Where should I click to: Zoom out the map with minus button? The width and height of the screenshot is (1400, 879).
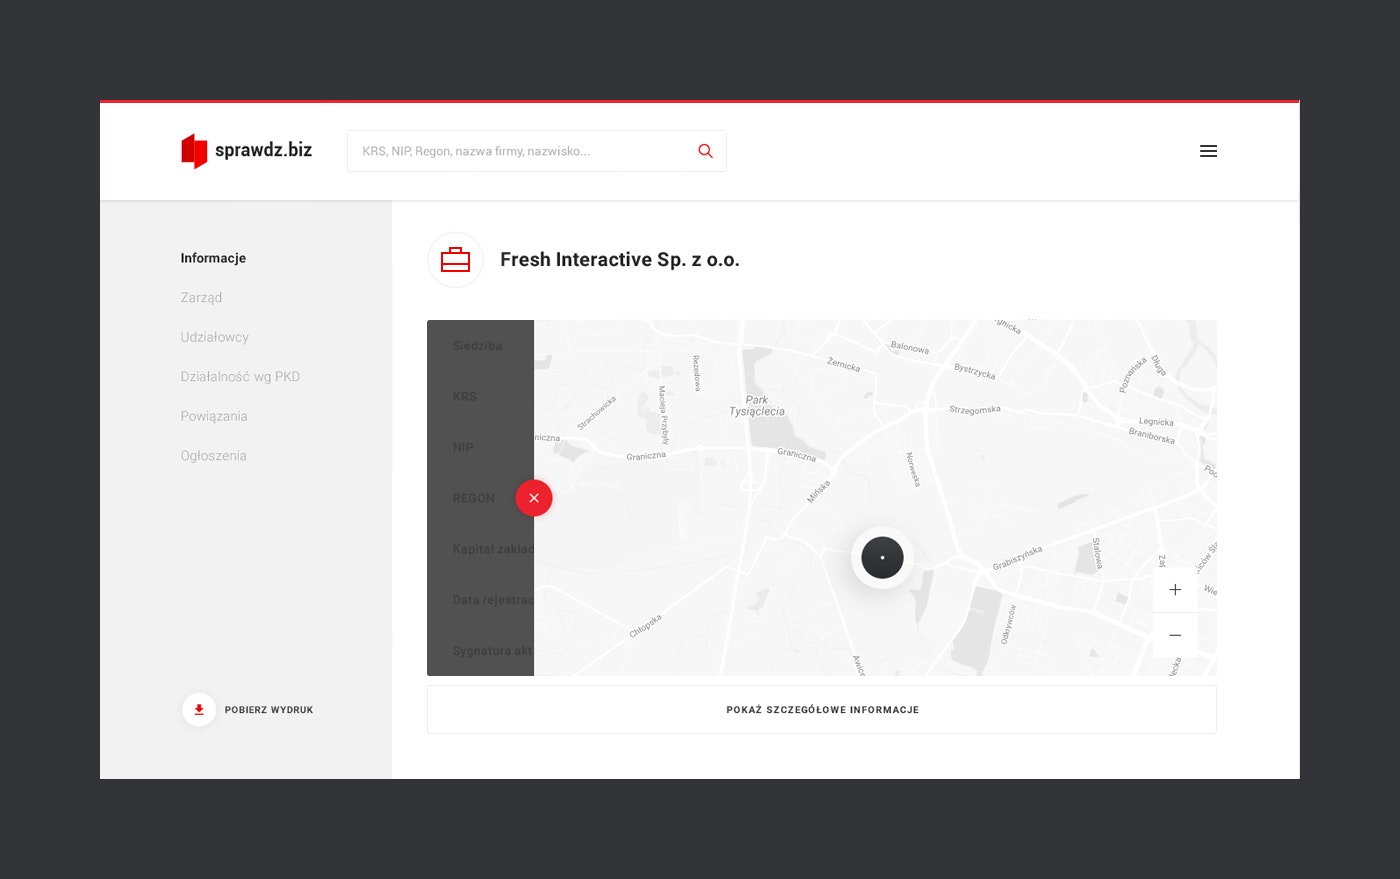(1175, 635)
